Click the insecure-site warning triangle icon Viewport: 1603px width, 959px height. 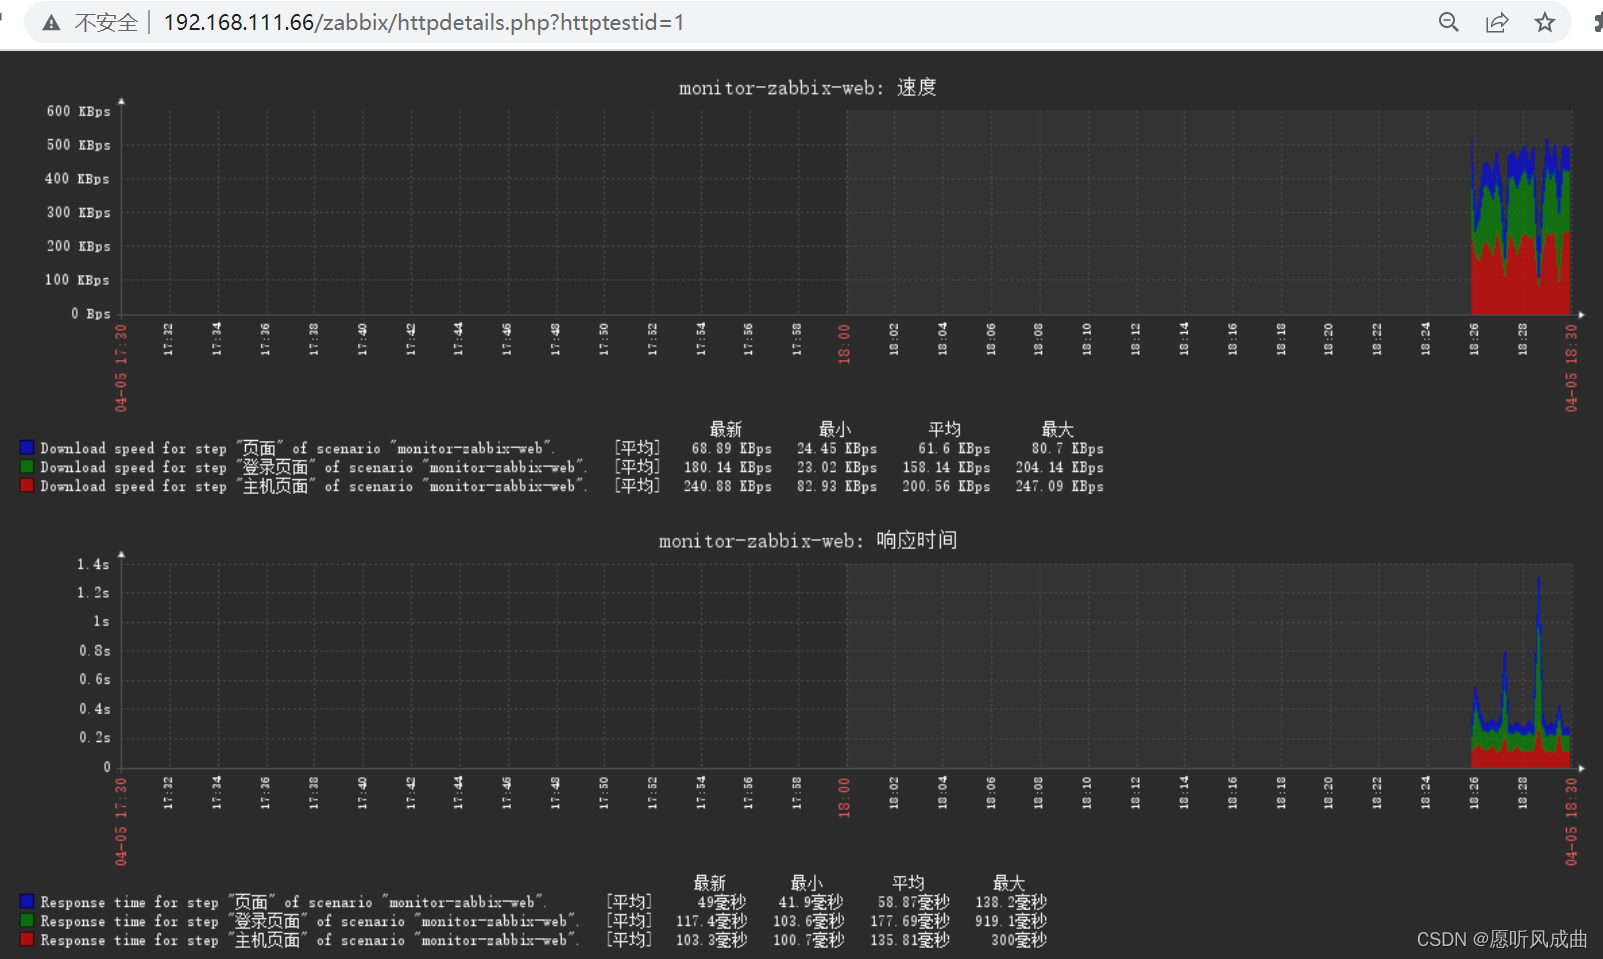pos(51,22)
